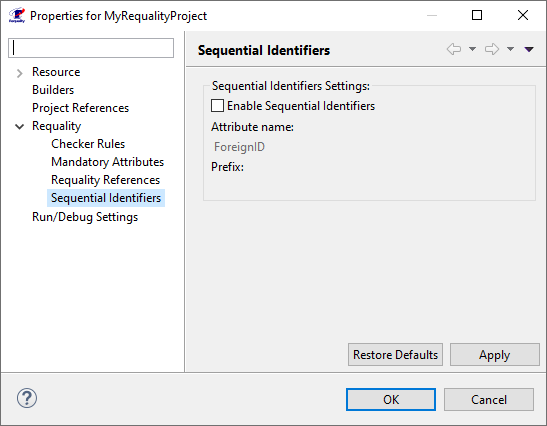
Task: Open the Requality References page
Action: click(x=105, y=180)
